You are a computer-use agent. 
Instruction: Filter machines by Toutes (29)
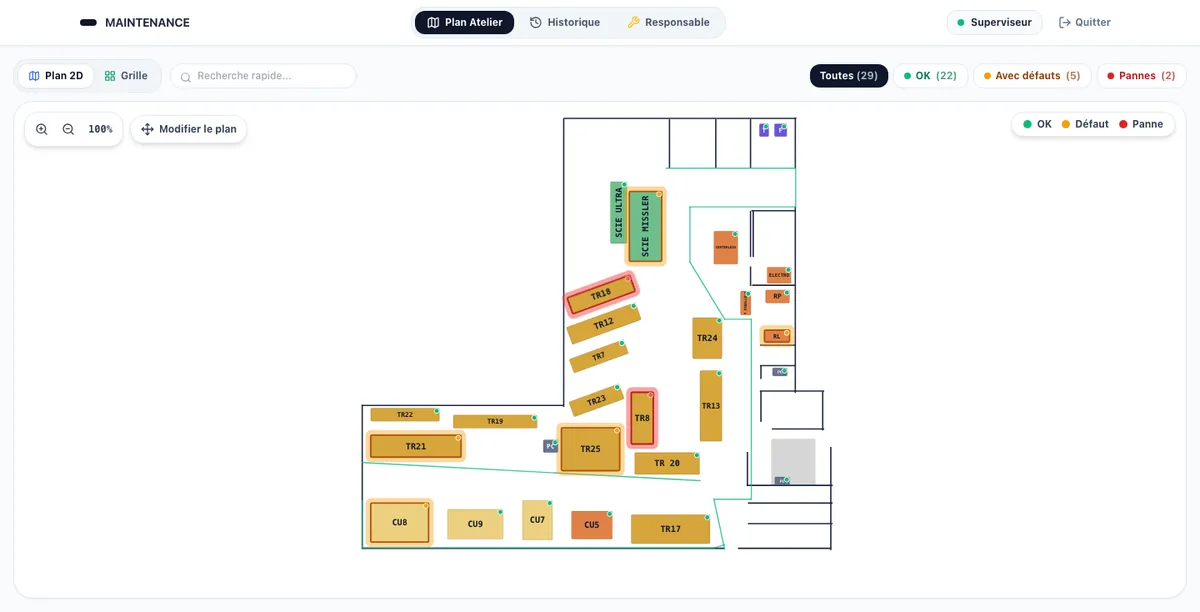tap(849, 76)
